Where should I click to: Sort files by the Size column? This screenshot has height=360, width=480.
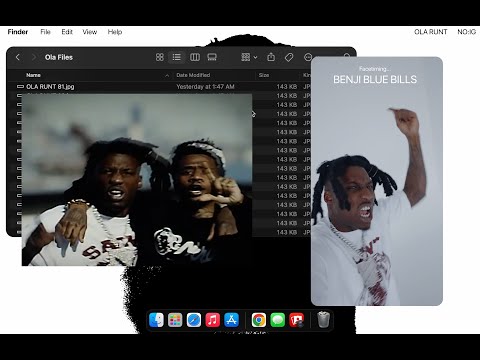[264, 75]
